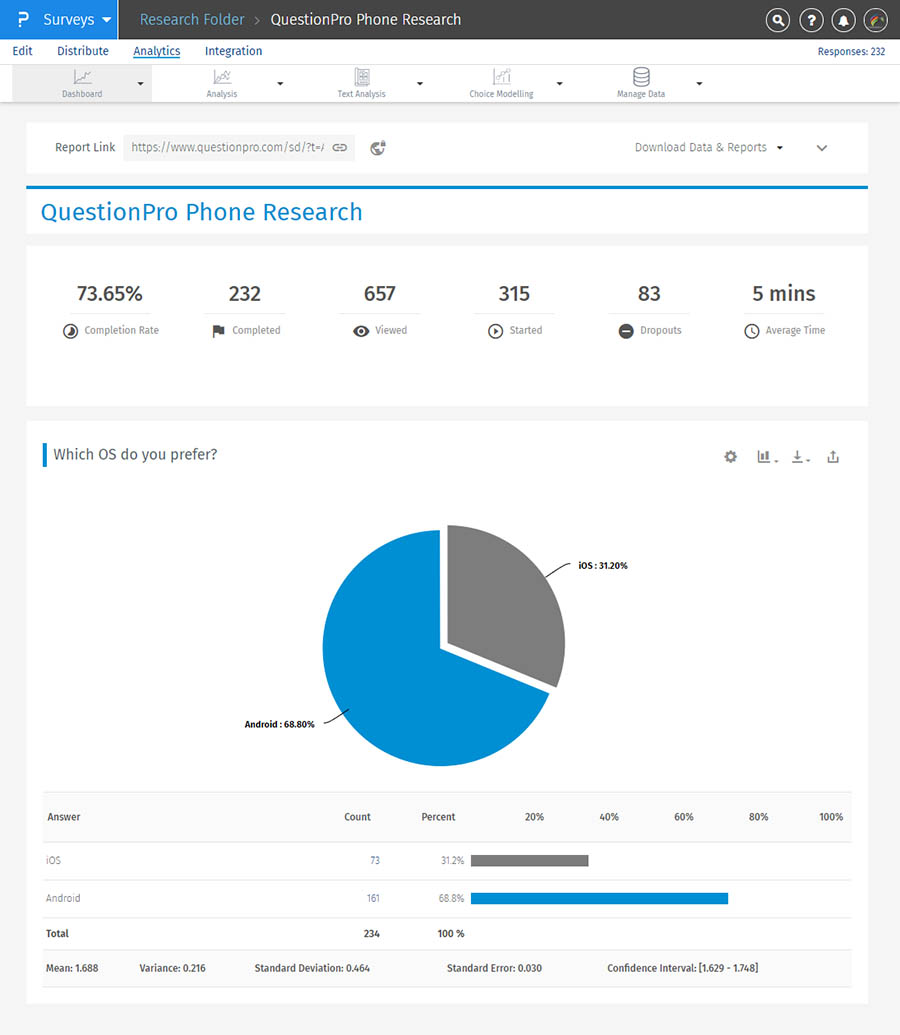This screenshot has height=1035, width=900.
Task: Switch to the Distribute tab
Action: 83,51
